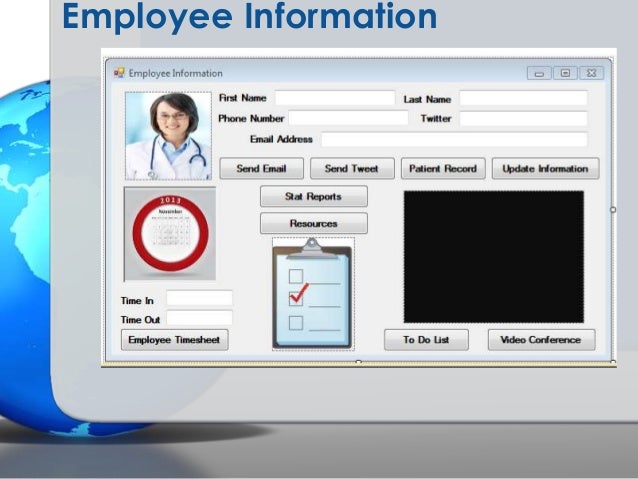Select the Phone Number text box
The height and width of the screenshot is (479, 638).
(348, 118)
